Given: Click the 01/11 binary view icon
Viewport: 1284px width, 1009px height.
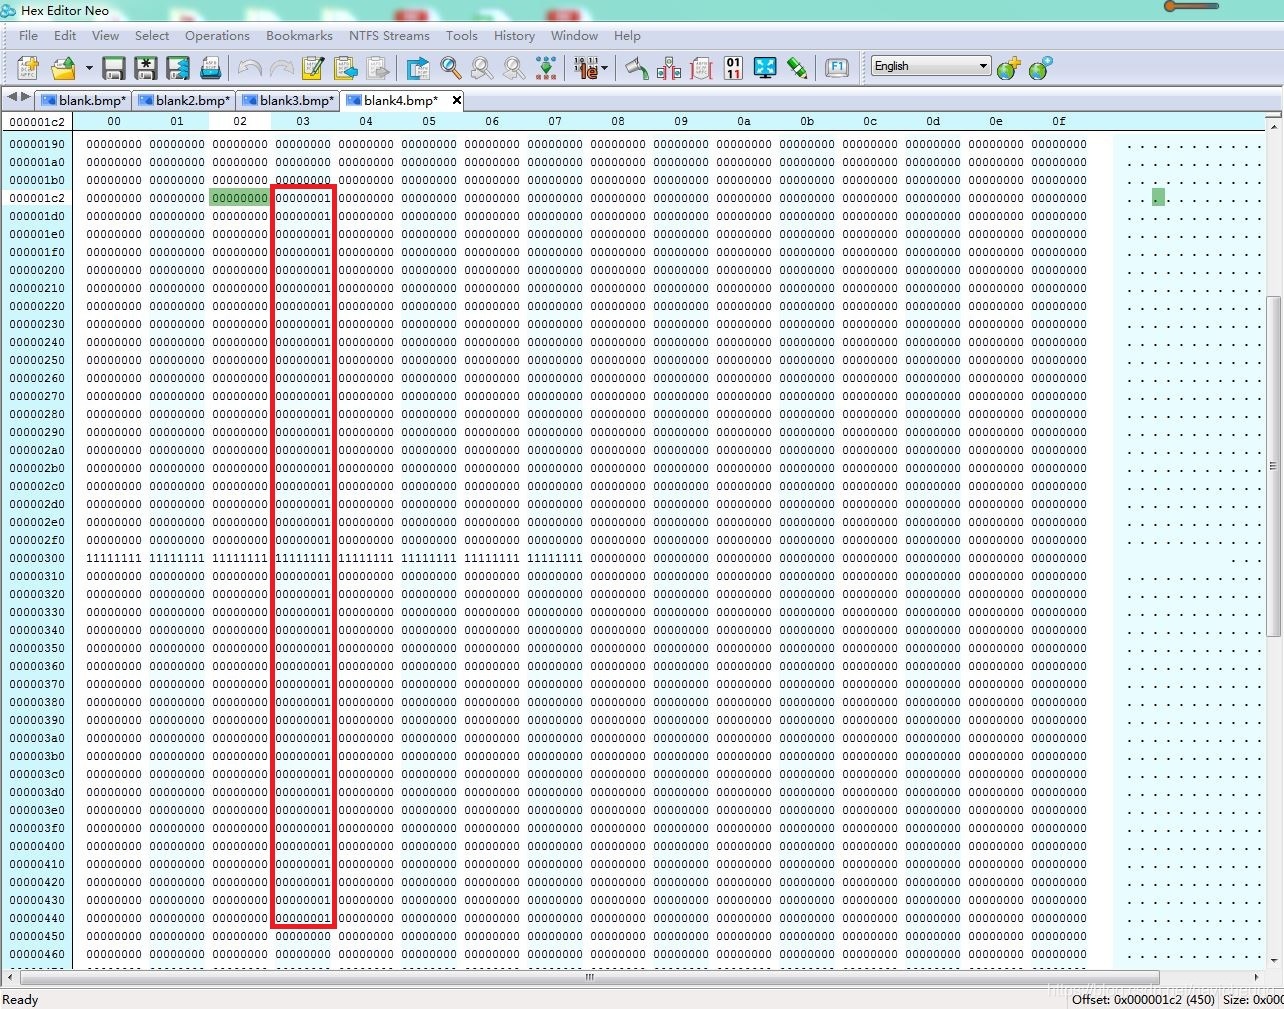Looking at the screenshot, I should [x=733, y=68].
